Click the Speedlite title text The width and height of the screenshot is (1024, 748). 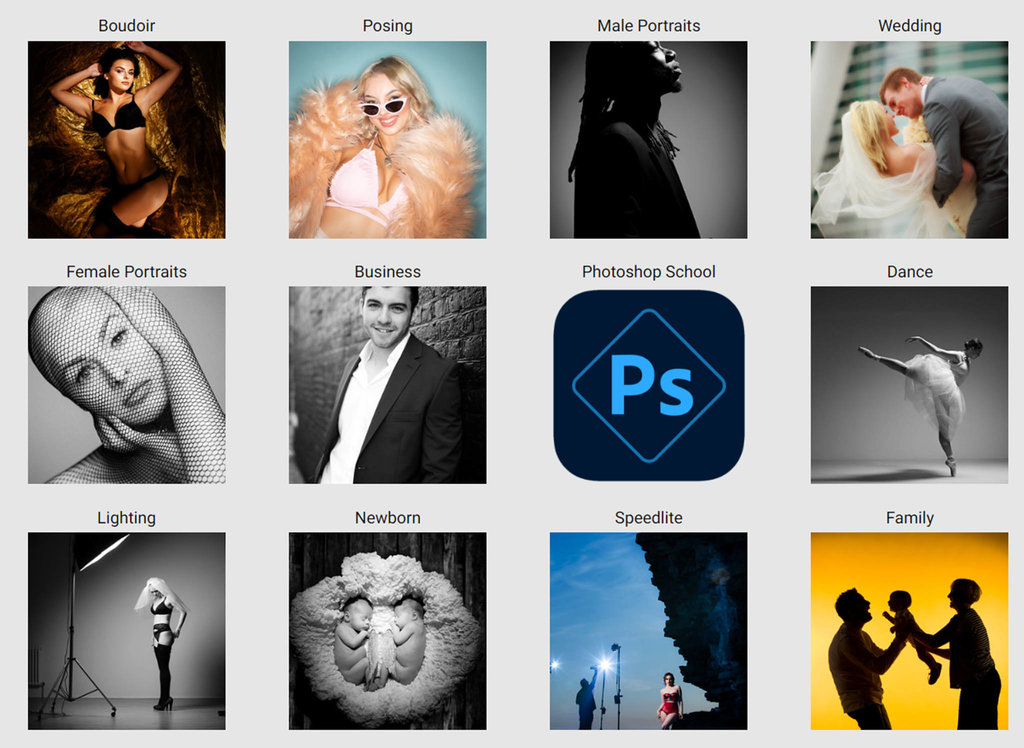coord(648,518)
